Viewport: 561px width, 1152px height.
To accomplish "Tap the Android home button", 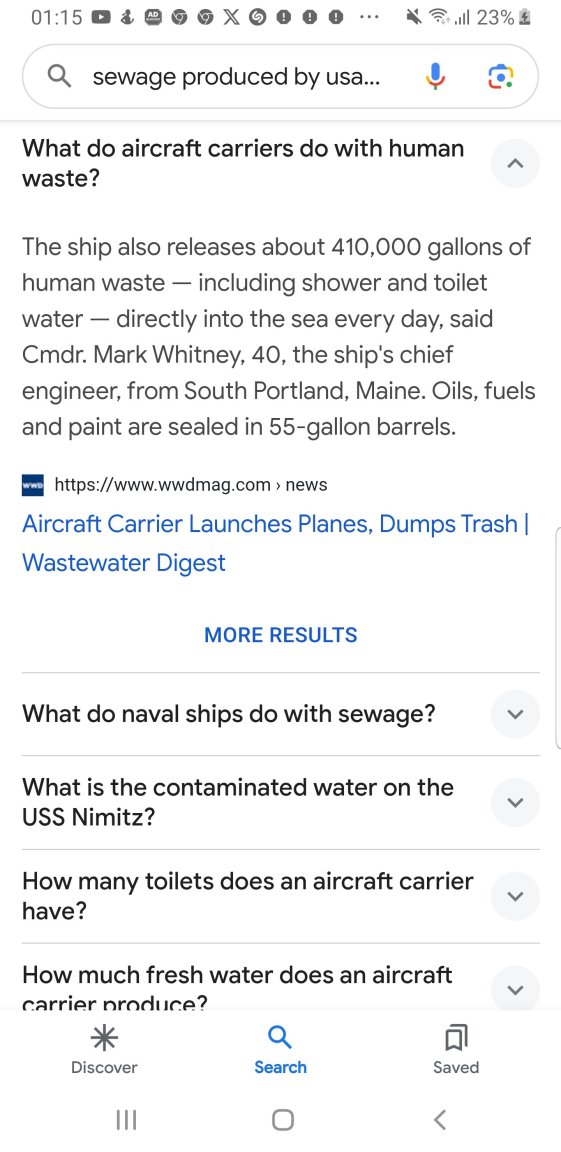I will click(283, 1120).
